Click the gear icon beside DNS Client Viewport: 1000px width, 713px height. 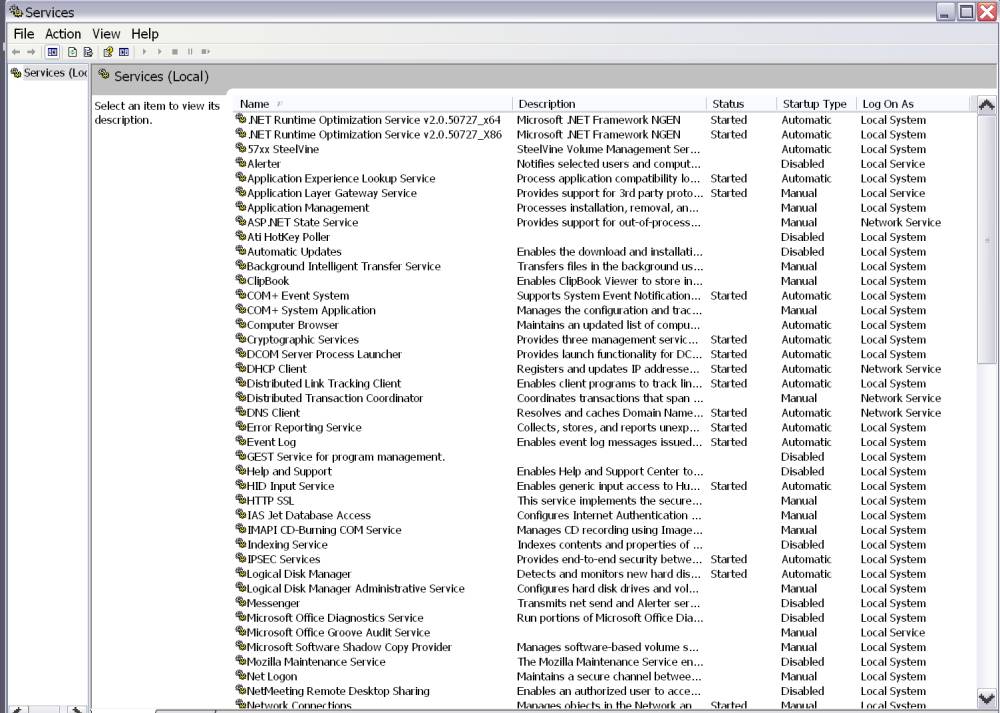pyautogui.click(x=240, y=413)
